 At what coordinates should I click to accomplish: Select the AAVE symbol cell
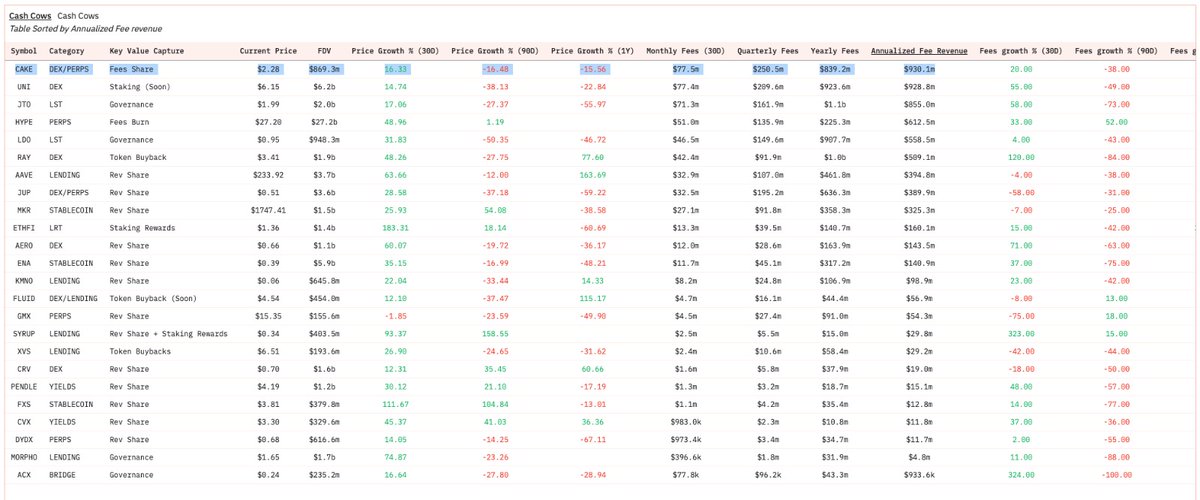25,175
